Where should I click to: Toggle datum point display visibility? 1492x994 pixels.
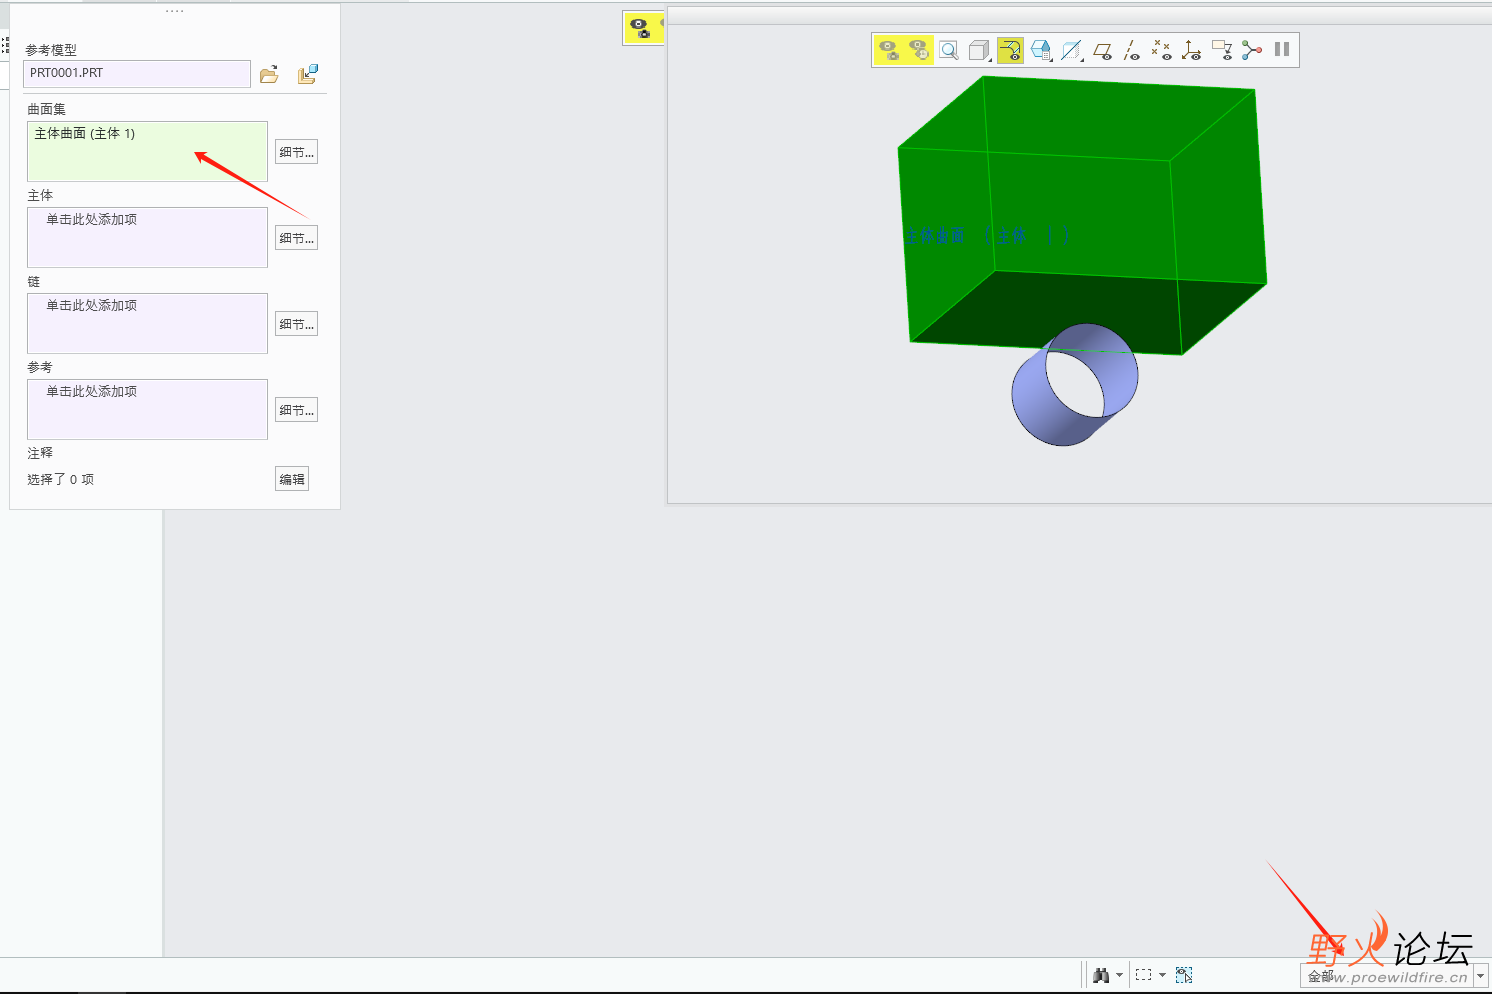coord(1161,50)
